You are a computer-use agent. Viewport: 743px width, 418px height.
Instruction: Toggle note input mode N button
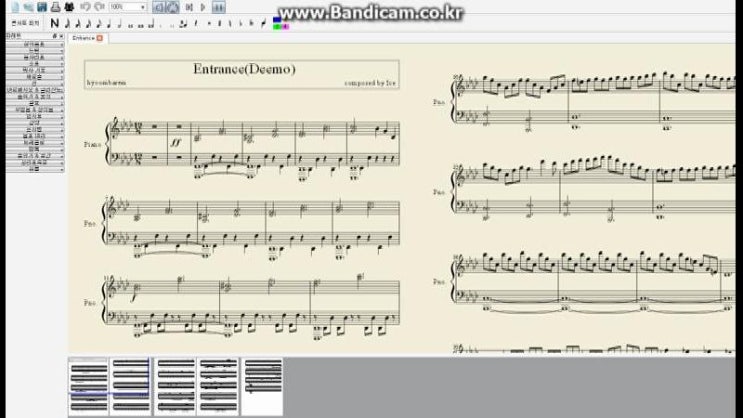click(x=54, y=23)
